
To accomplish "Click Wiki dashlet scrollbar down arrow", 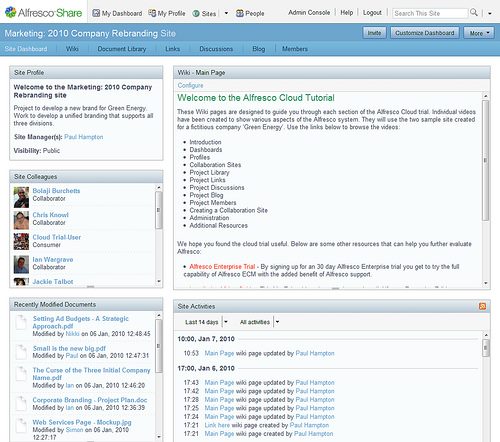I will click(486, 283).
